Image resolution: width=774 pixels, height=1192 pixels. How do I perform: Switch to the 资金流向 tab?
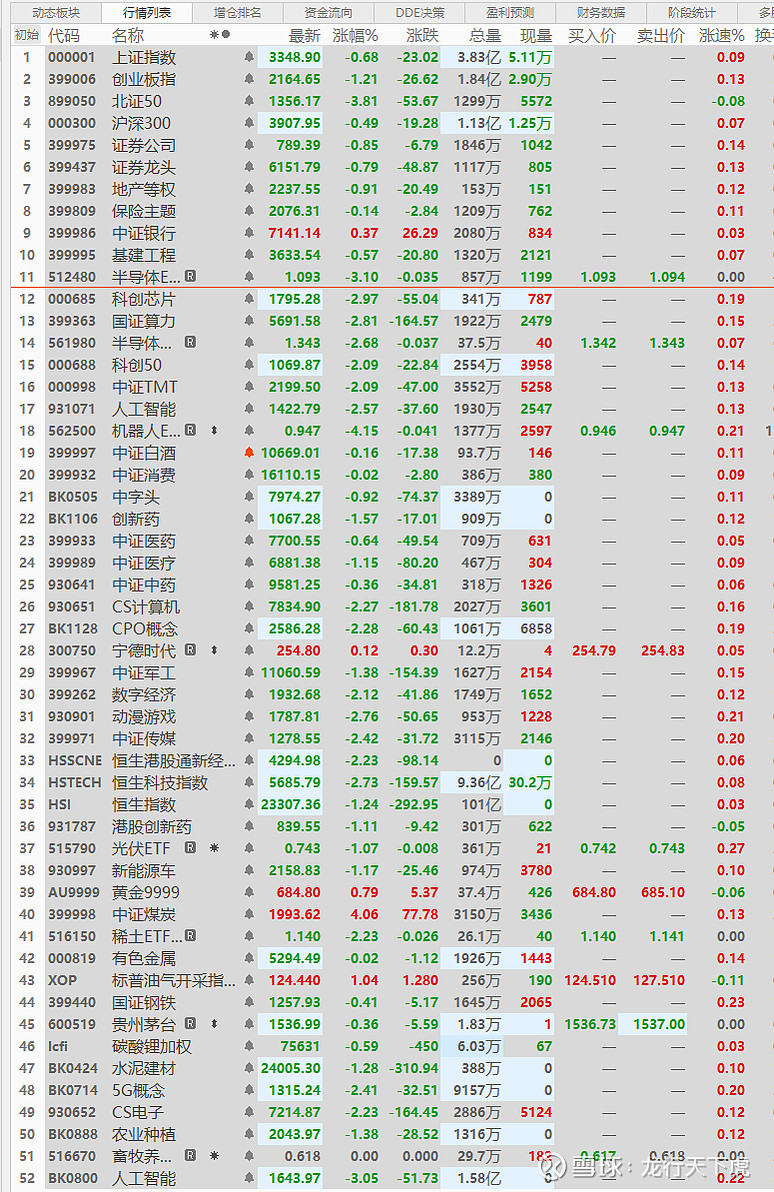328,13
